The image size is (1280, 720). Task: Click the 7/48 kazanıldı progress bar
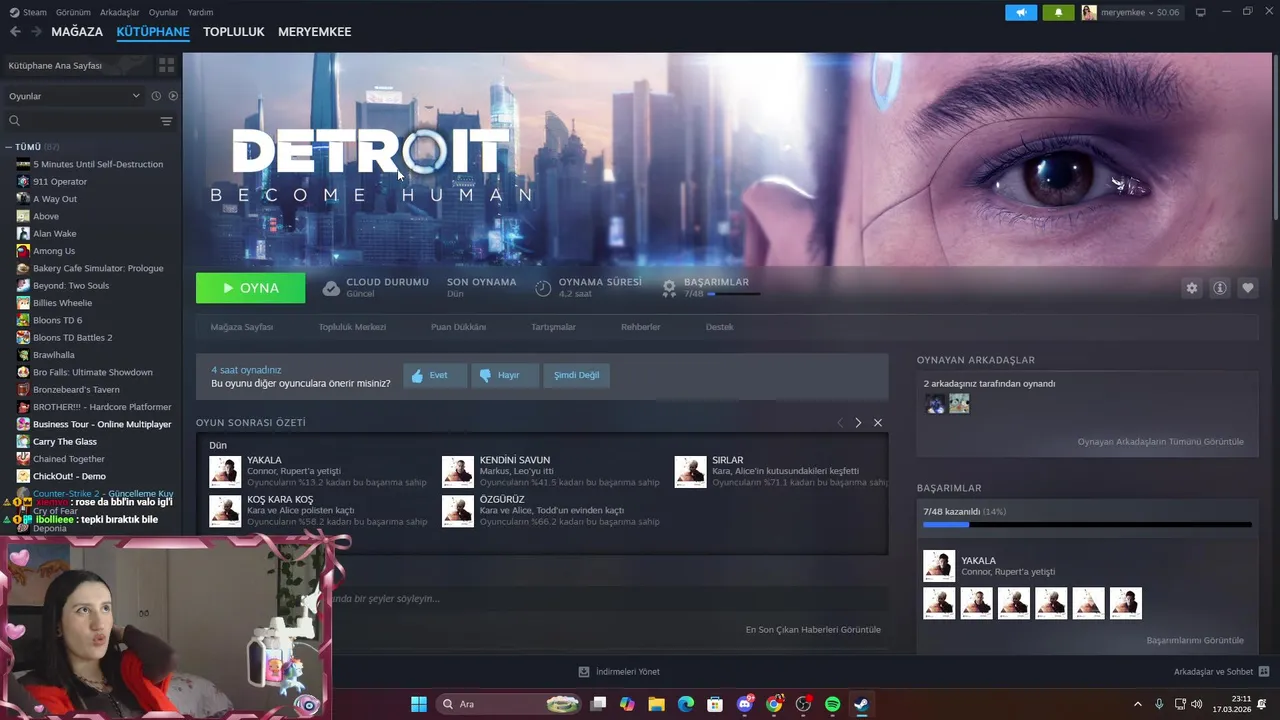1087,524
